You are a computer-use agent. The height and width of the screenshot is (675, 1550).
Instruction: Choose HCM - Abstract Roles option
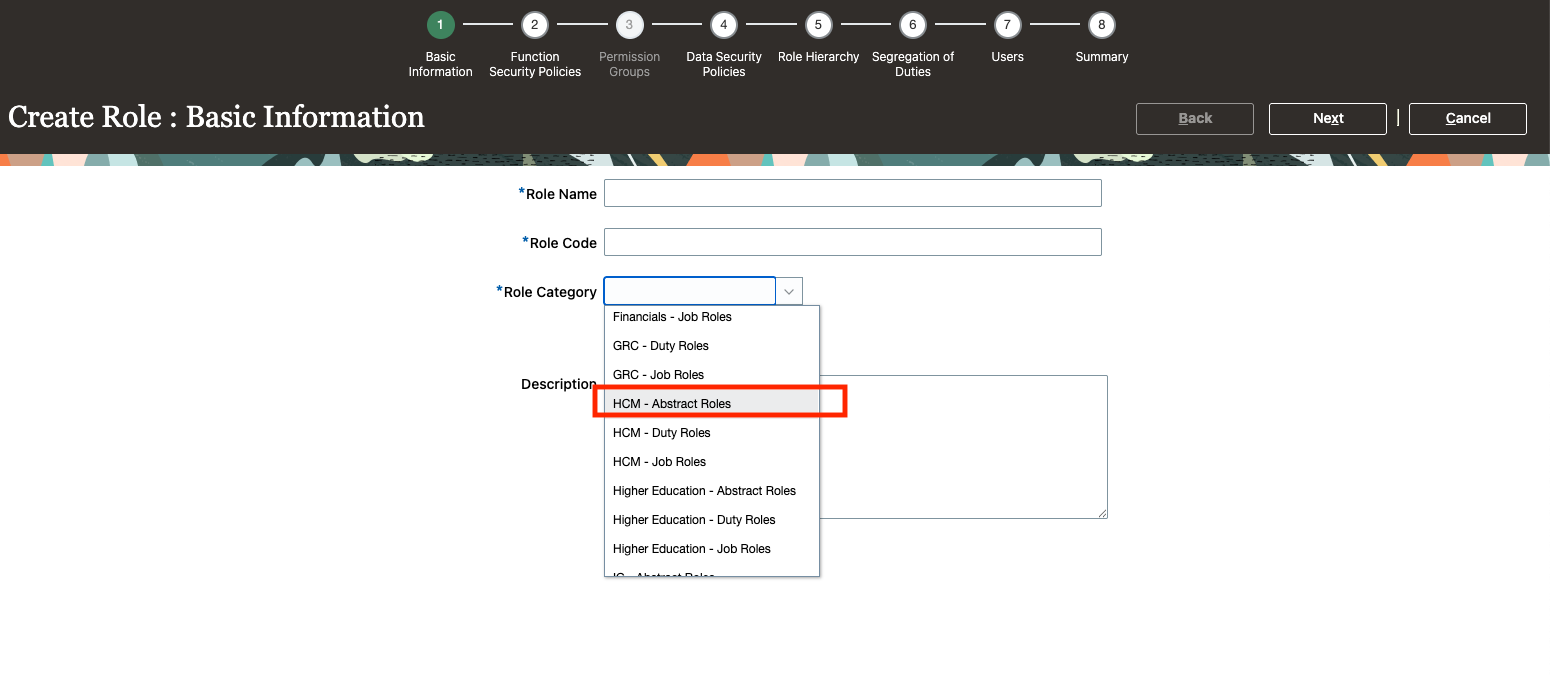672,404
